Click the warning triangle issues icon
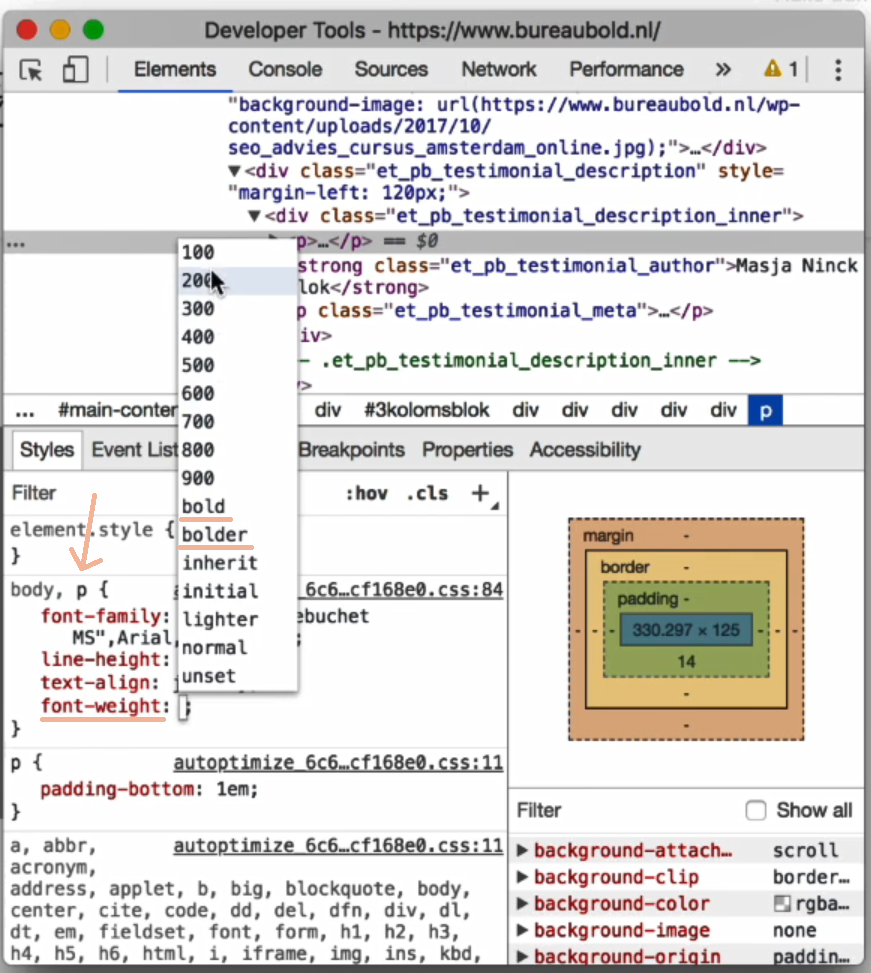The height and width of the screenshot is (973, 871). (773, 70)
